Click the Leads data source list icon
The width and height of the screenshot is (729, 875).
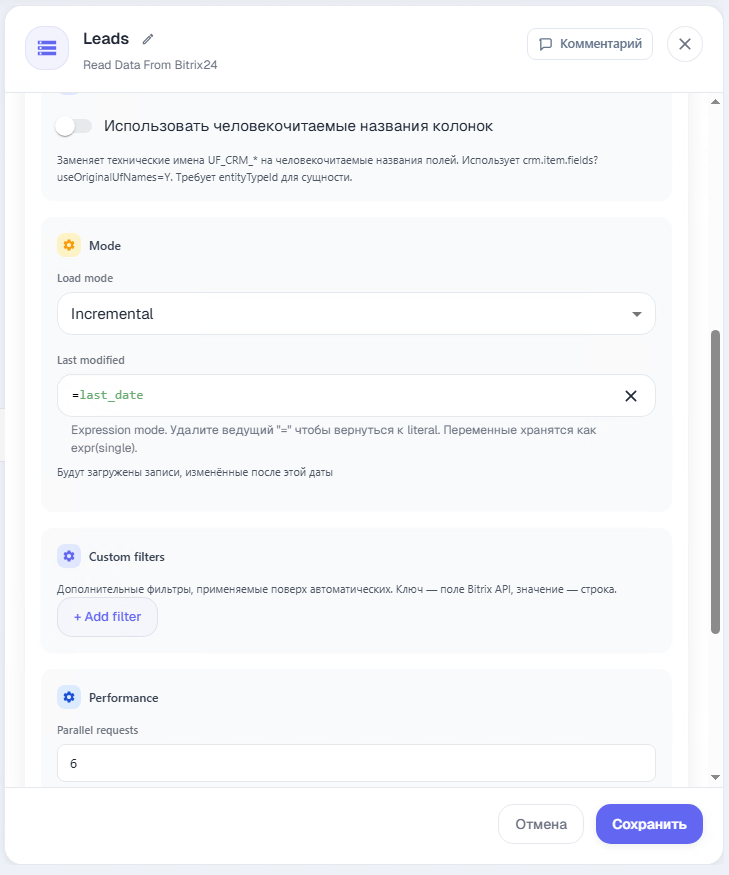tap(47, 48)
